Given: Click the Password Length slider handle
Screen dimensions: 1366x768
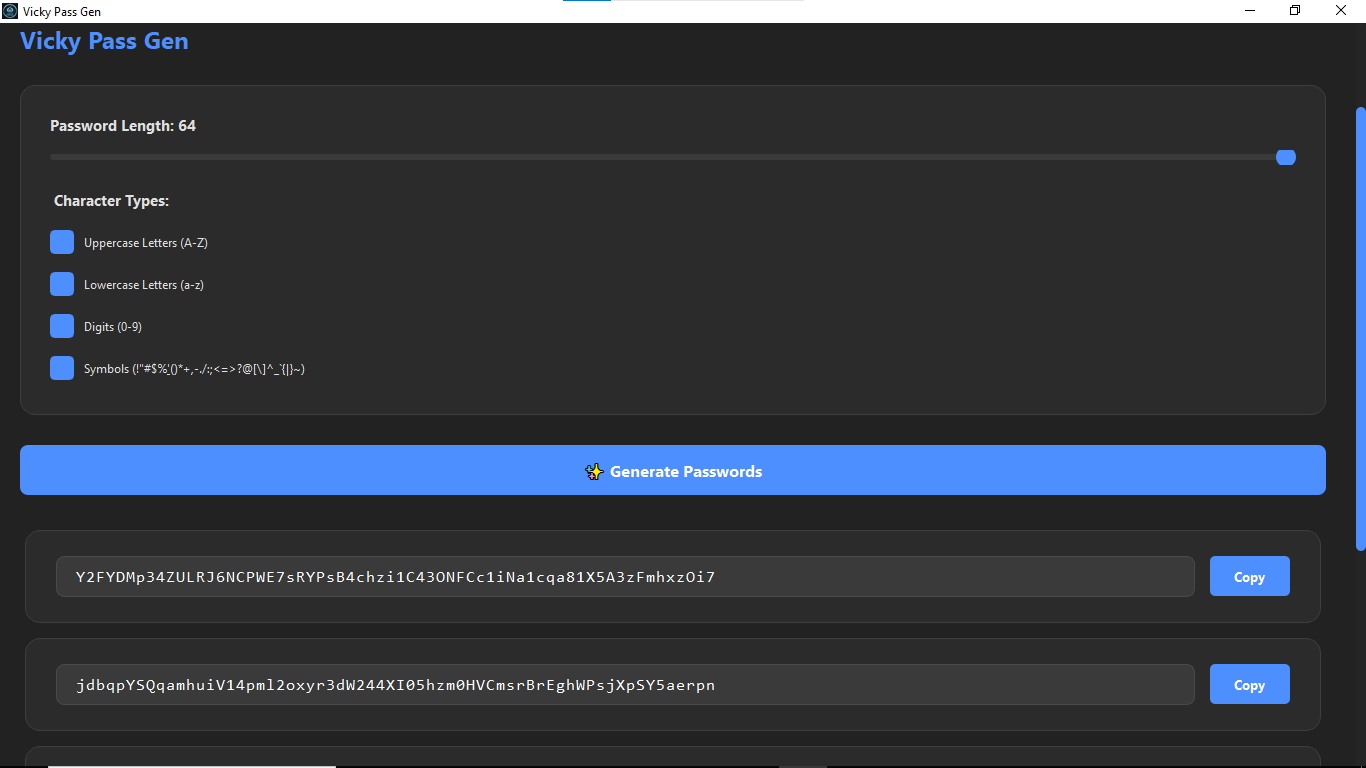Looking at the screenshot, I should [x=1286, y=157].
